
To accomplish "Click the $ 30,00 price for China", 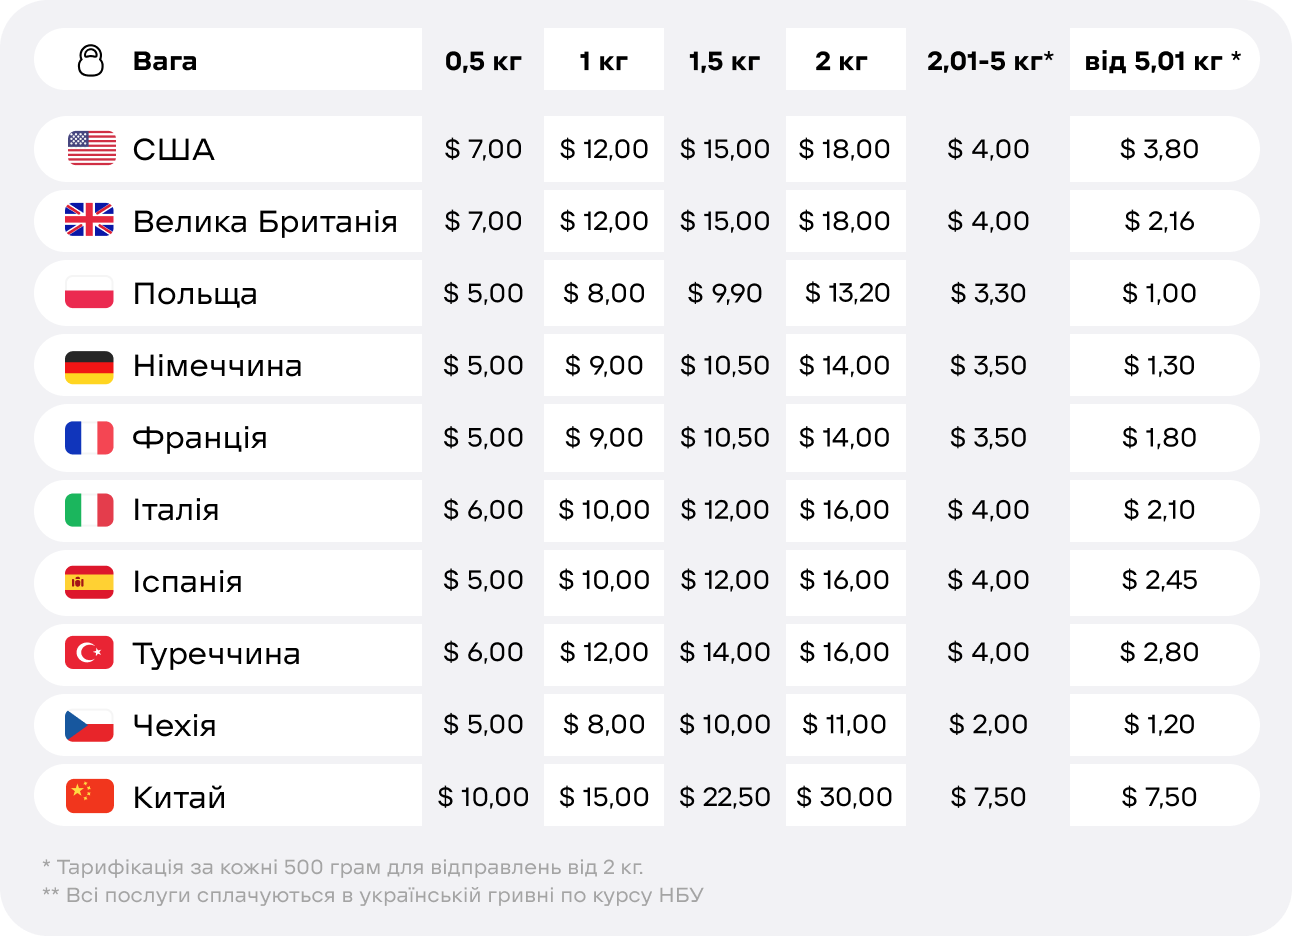I will pos(845,797).
